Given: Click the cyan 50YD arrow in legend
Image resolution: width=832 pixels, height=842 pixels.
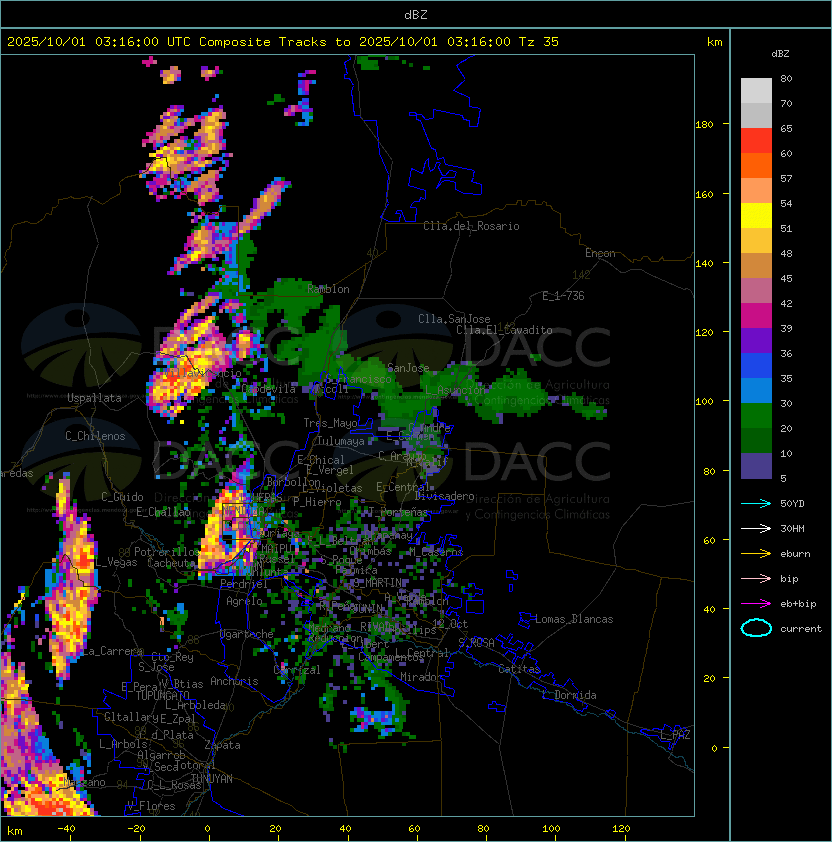Looking at the screenshot, I should [x=756, y=503].
